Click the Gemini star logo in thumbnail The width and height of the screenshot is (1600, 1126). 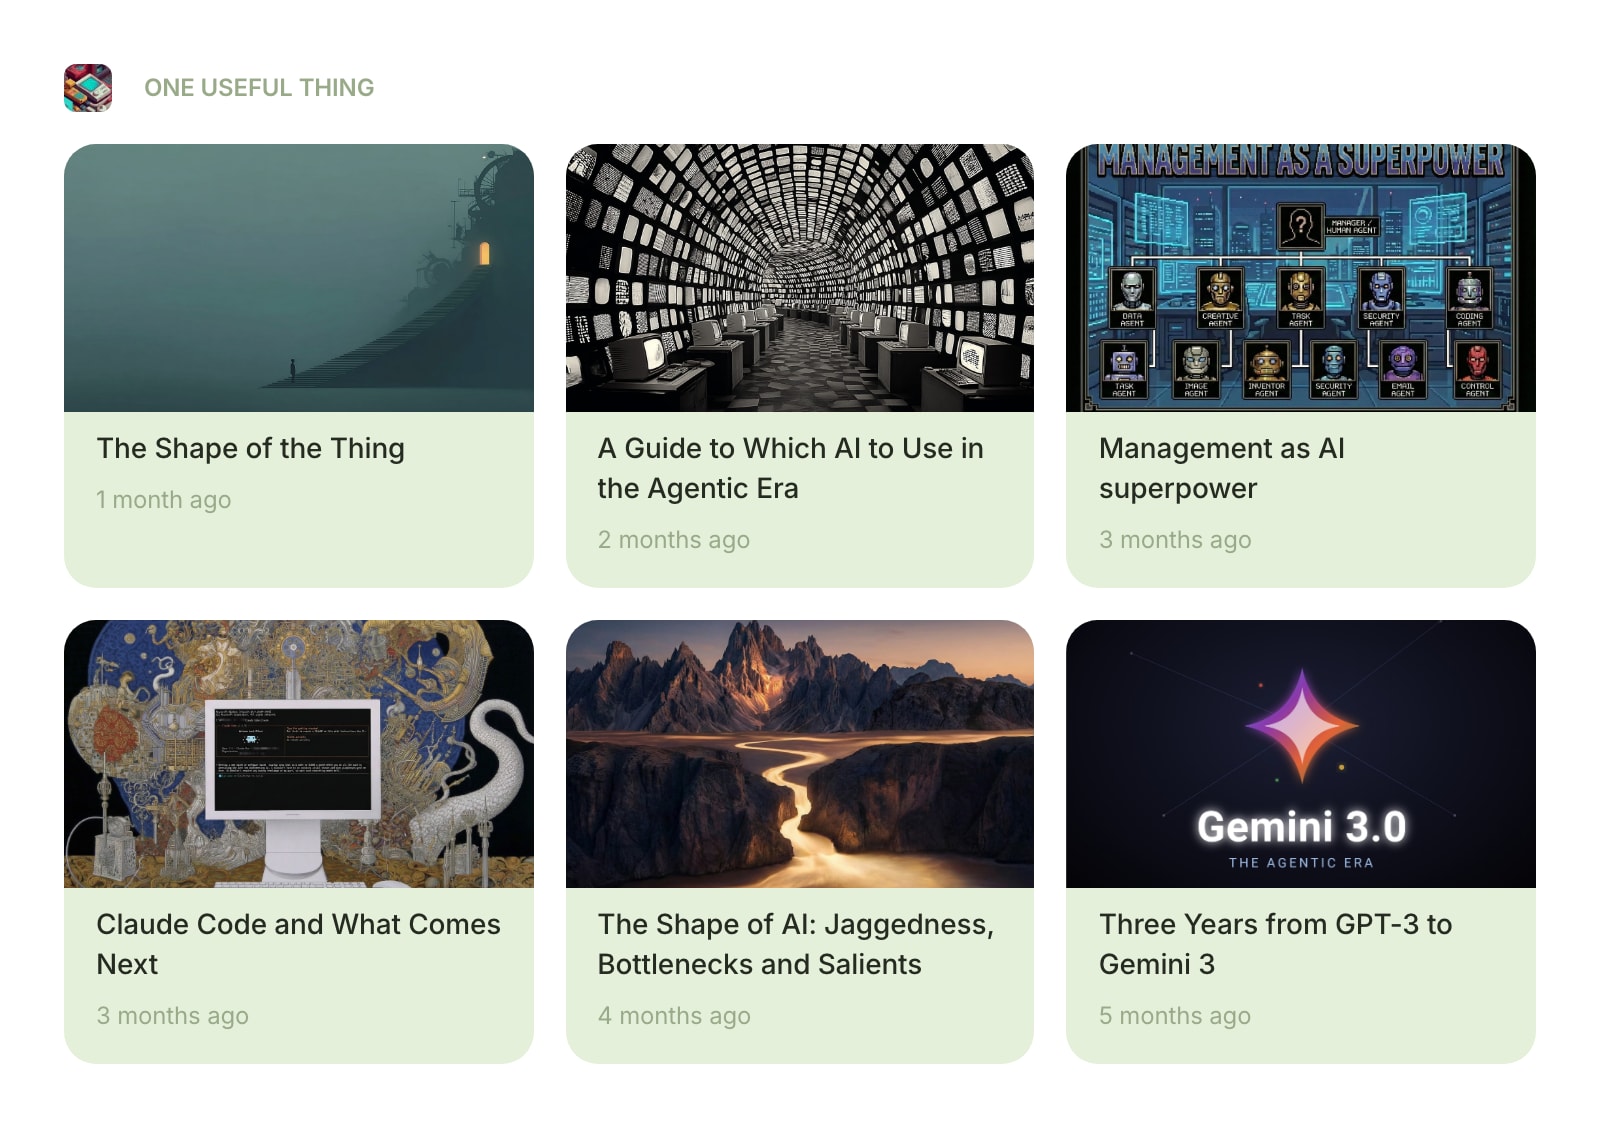[1301, 726]
